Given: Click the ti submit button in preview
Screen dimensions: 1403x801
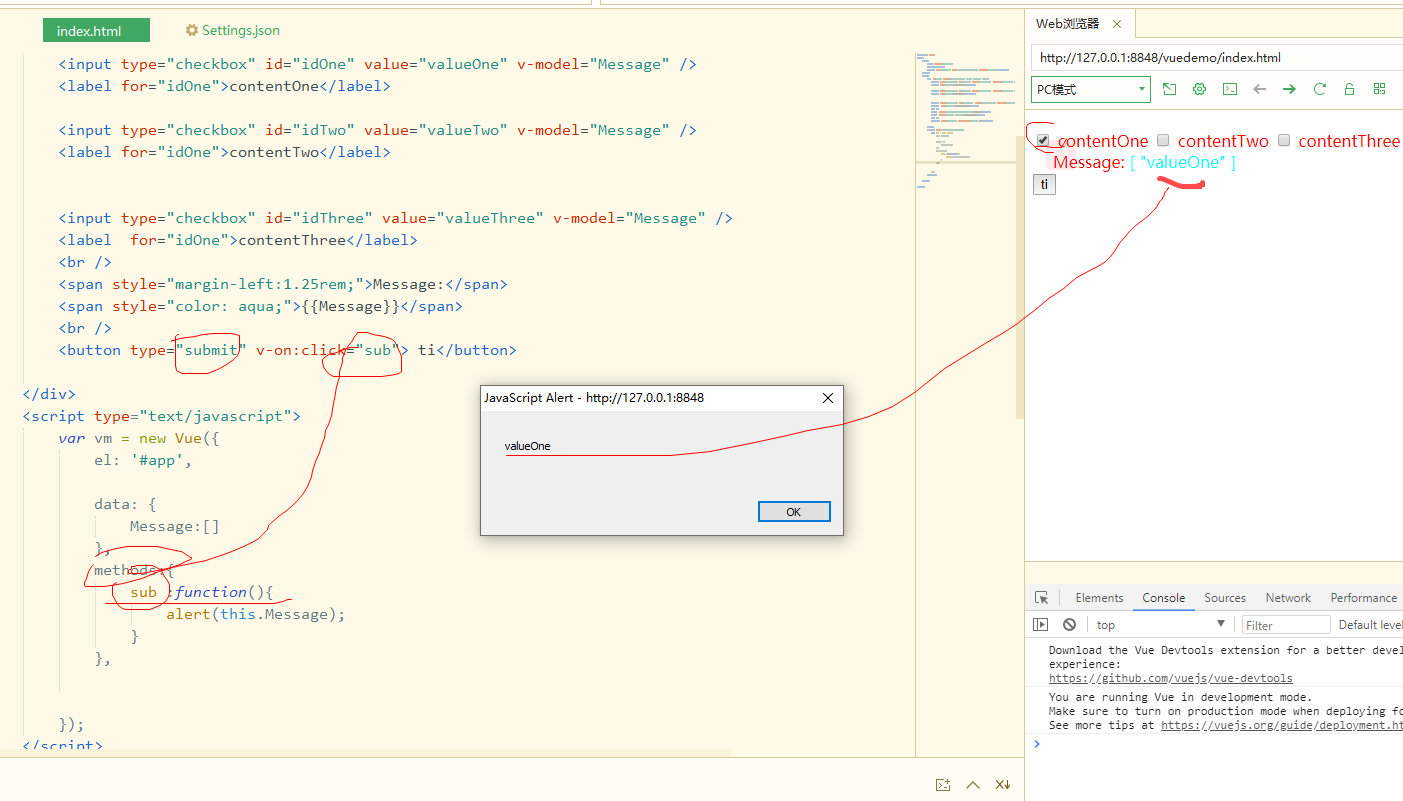Looking at the screenshot, I should coord(1044,184).
